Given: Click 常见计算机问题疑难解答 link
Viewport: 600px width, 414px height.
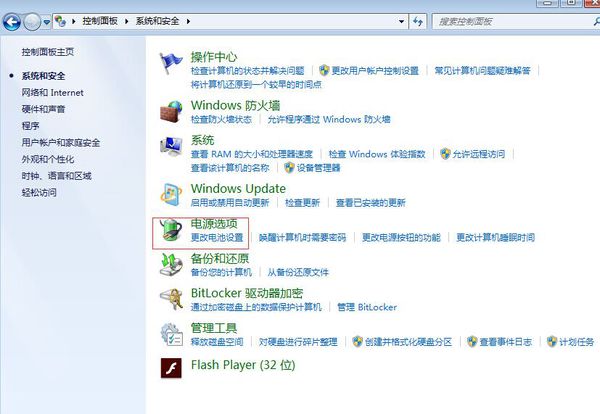Looking at the screenshot, I should (483, 71).
